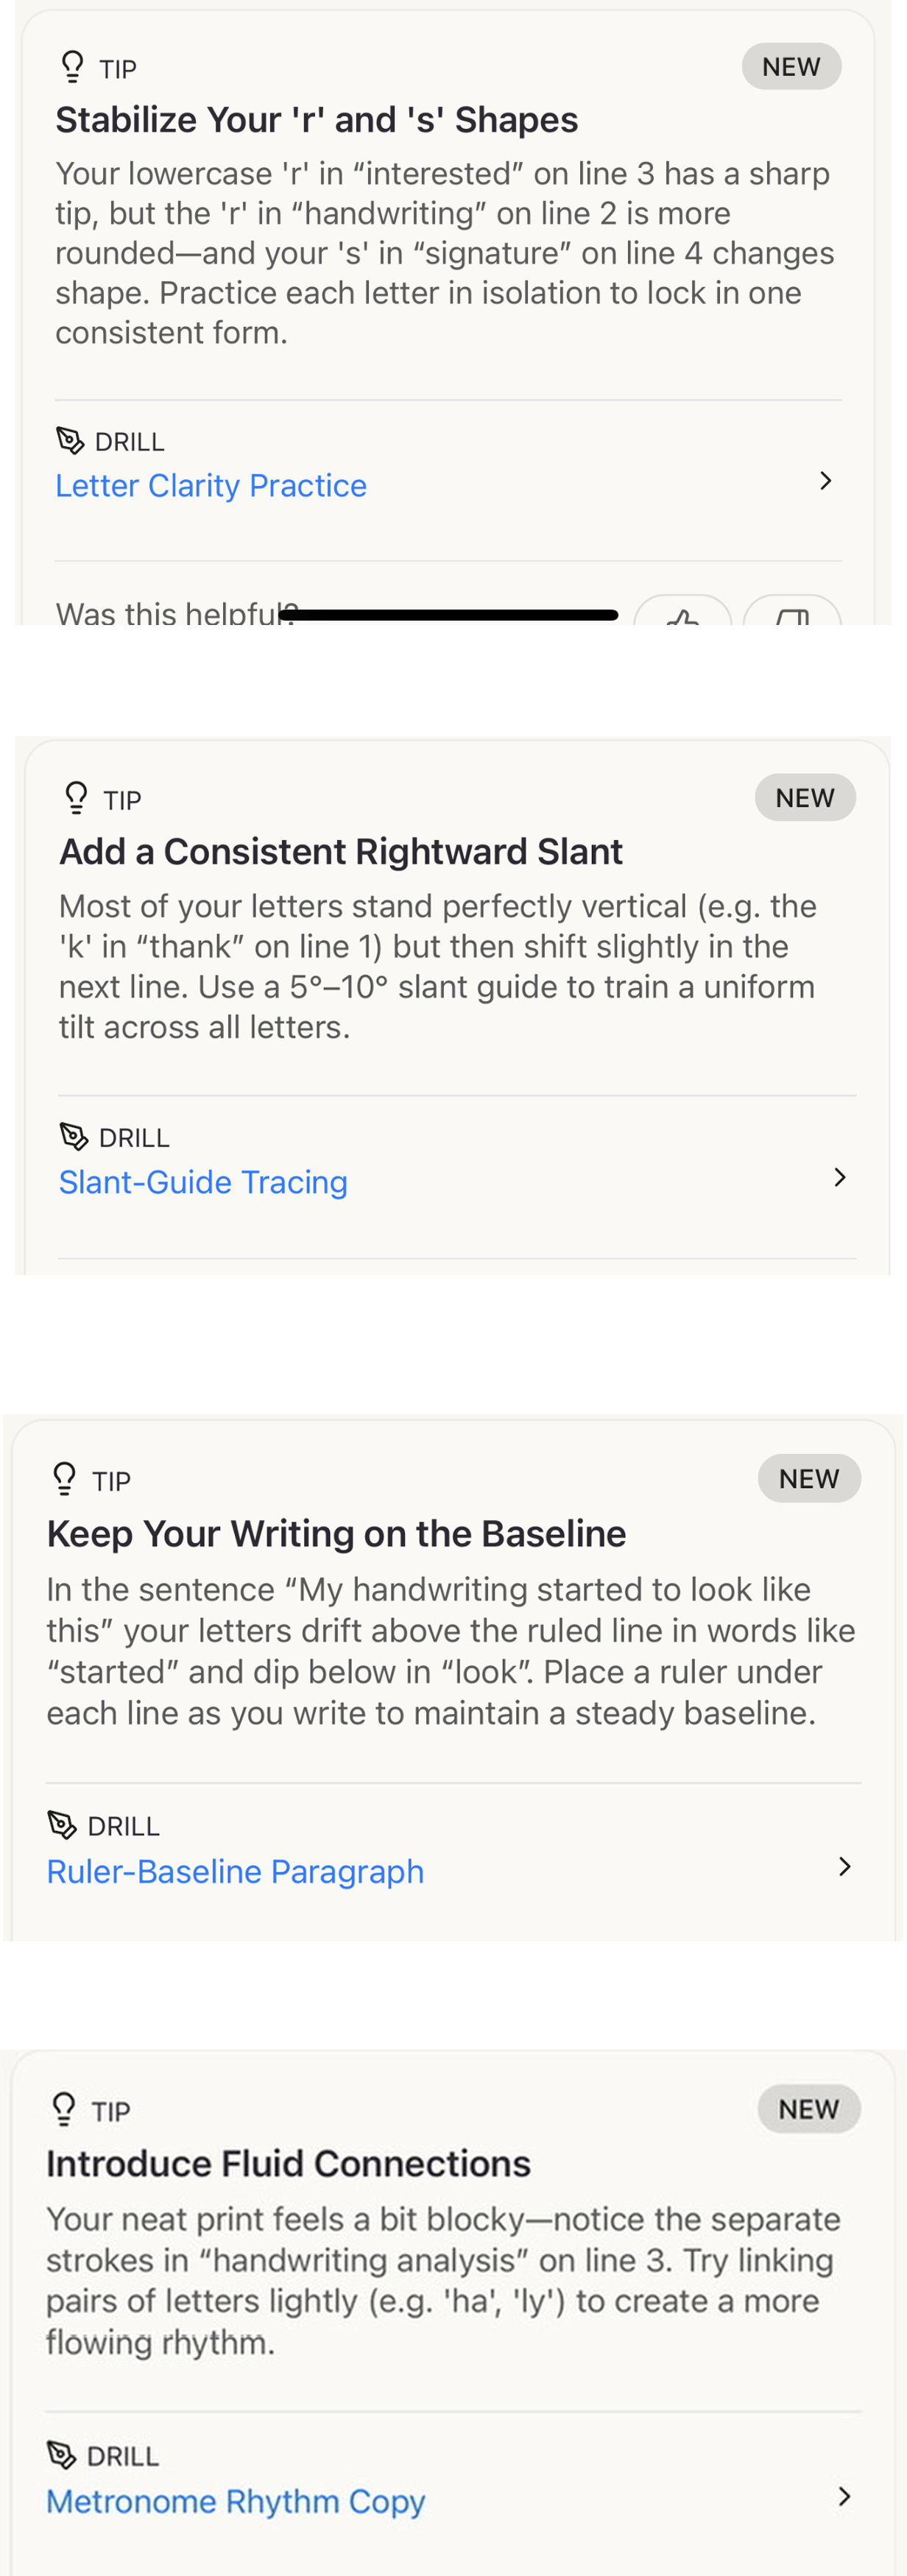
Task: Expand the chevron beside Letter Clarity Practice
Action: pyautogui.click(x=825, y=481)
